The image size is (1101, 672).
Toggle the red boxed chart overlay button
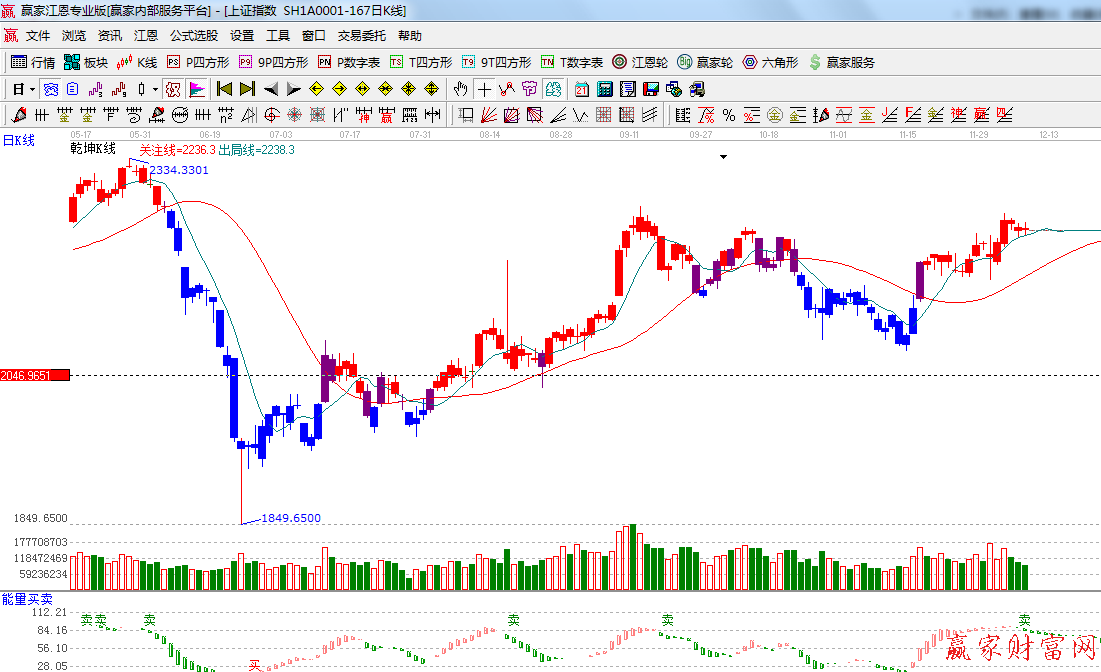[x=173, y=89]
